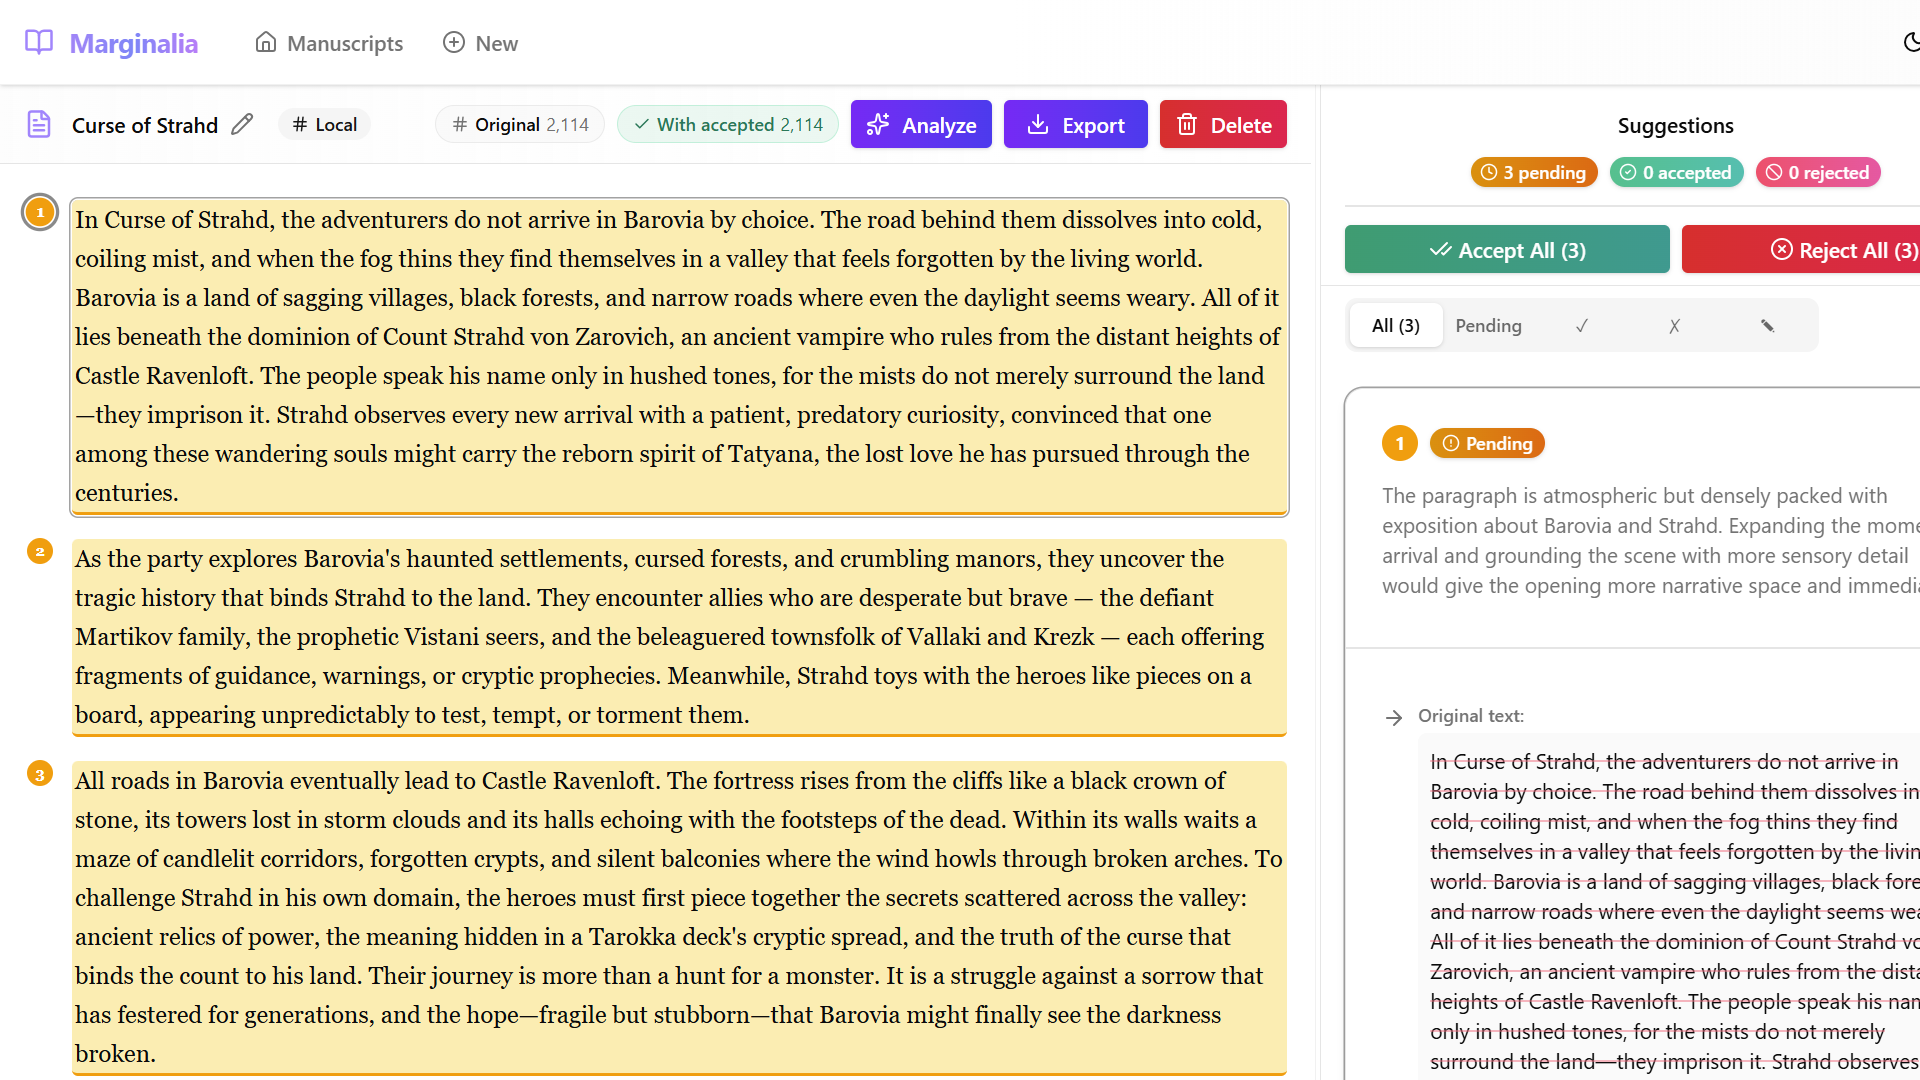Switch to Pending tab
The height and width of the screenshot is (1080, 1920).
pyautogui.click(x=1488, y=325)
